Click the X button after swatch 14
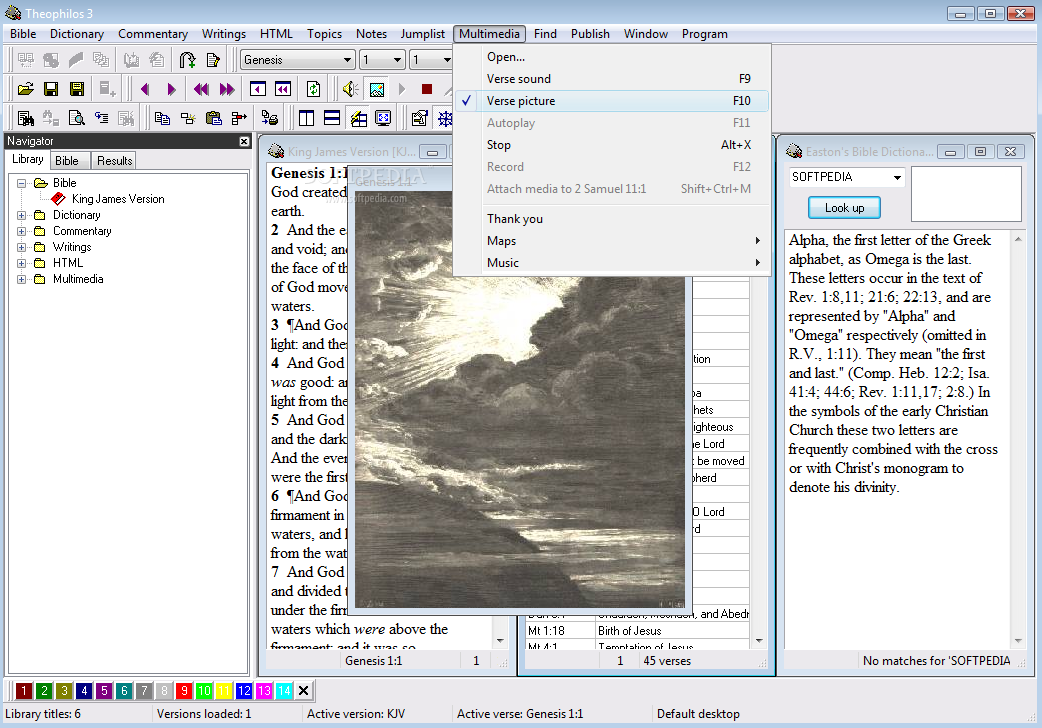 click(x=304, y=691)
